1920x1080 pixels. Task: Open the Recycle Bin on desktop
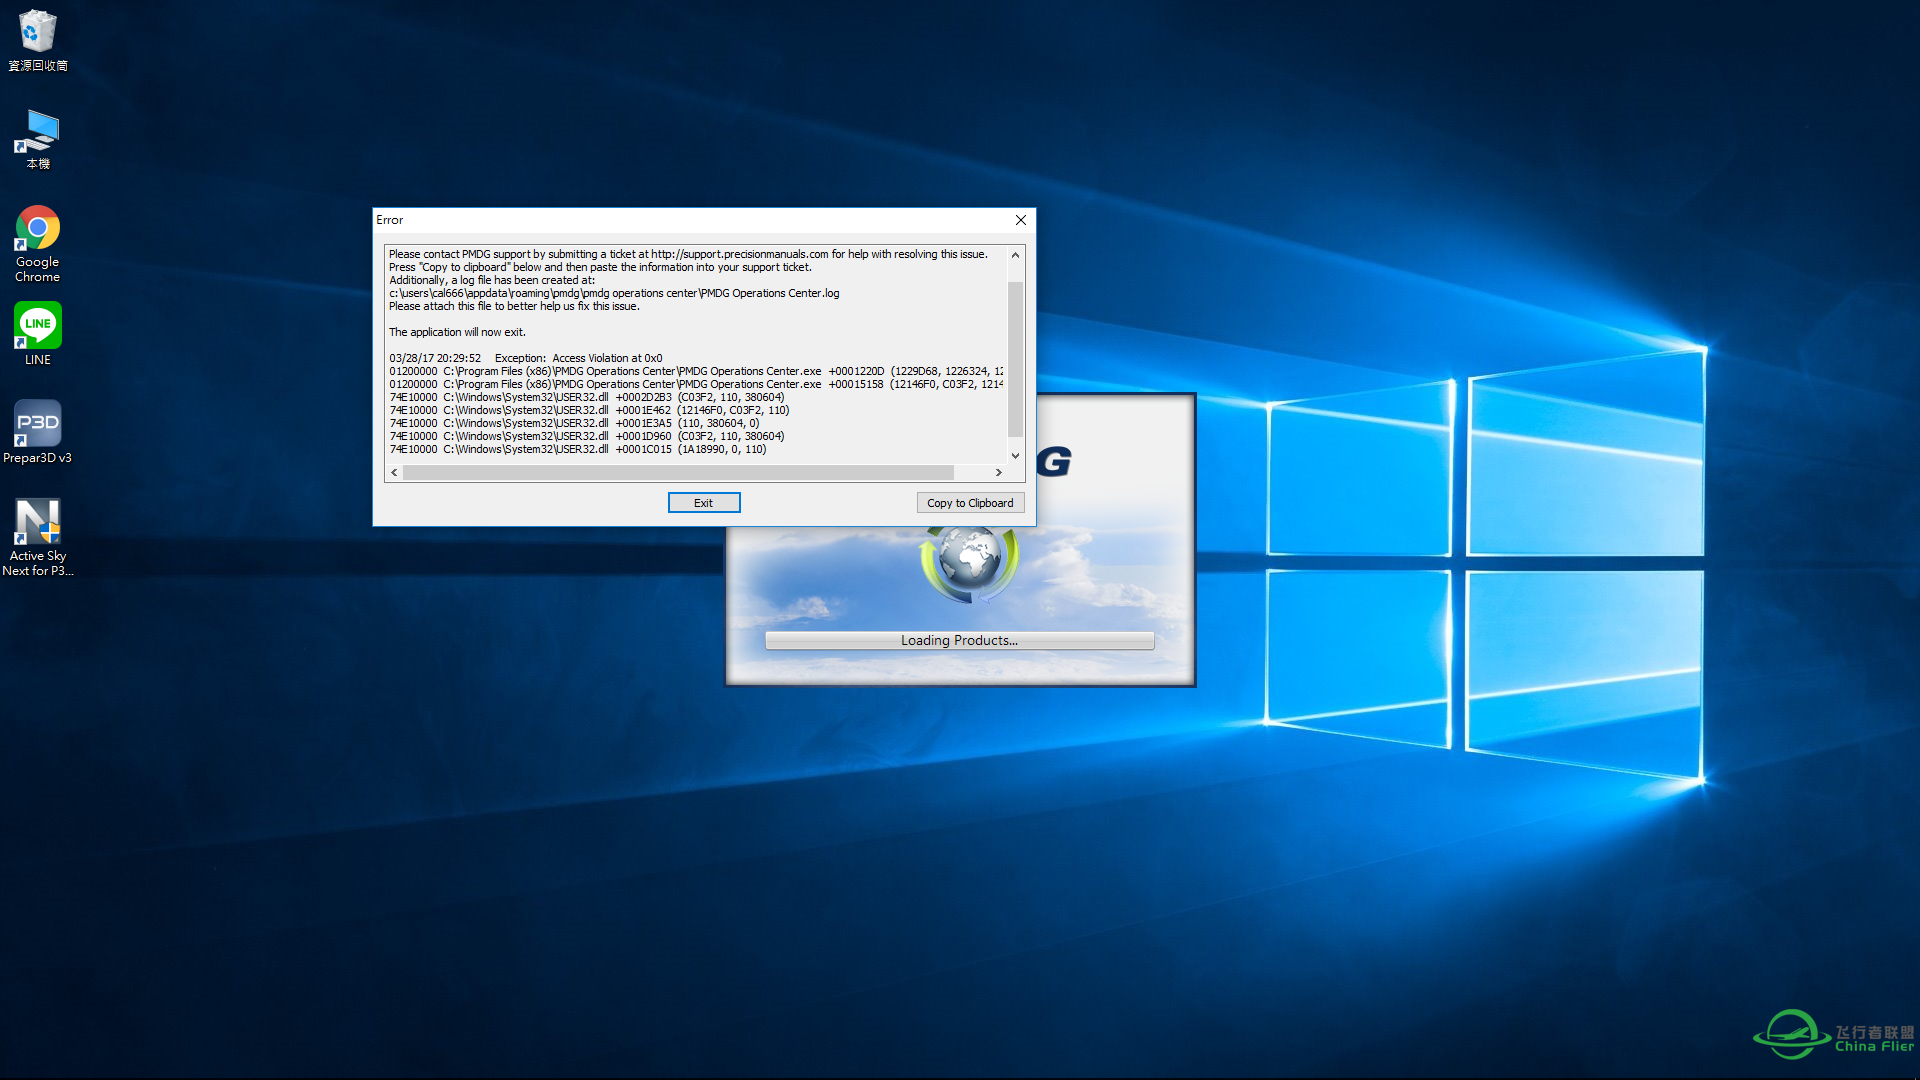pos(36,29)
